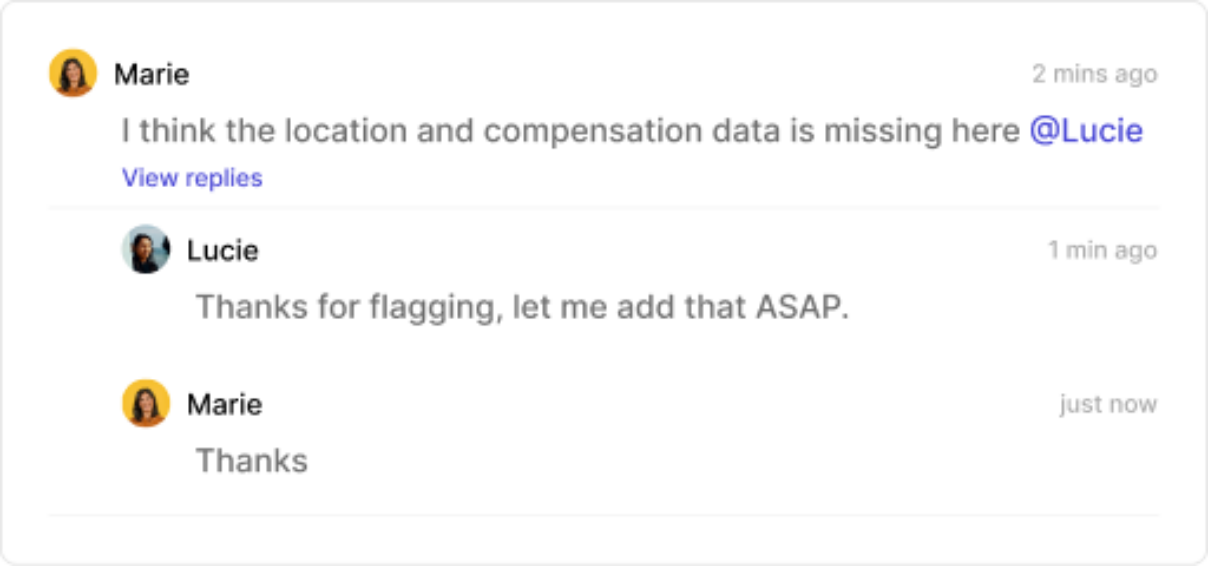Click Marie's "Thanks" reply message
The image size is (1208, 566).
click(251, 461)
